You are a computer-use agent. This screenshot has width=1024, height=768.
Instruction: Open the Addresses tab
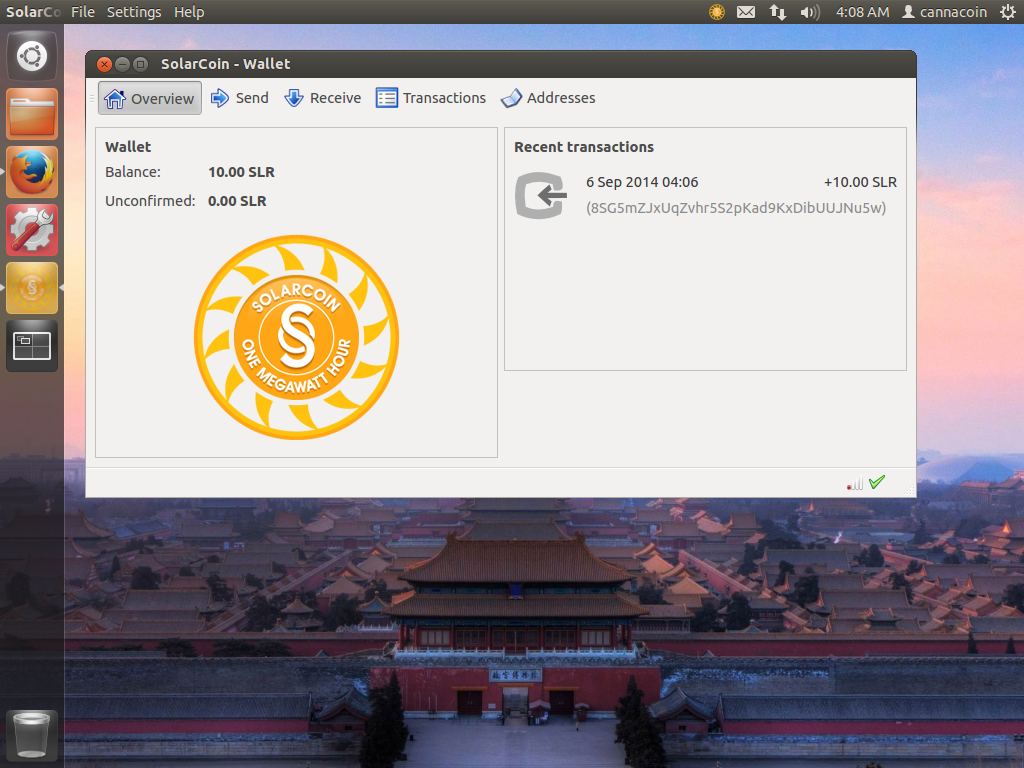[x=549, y=98]
